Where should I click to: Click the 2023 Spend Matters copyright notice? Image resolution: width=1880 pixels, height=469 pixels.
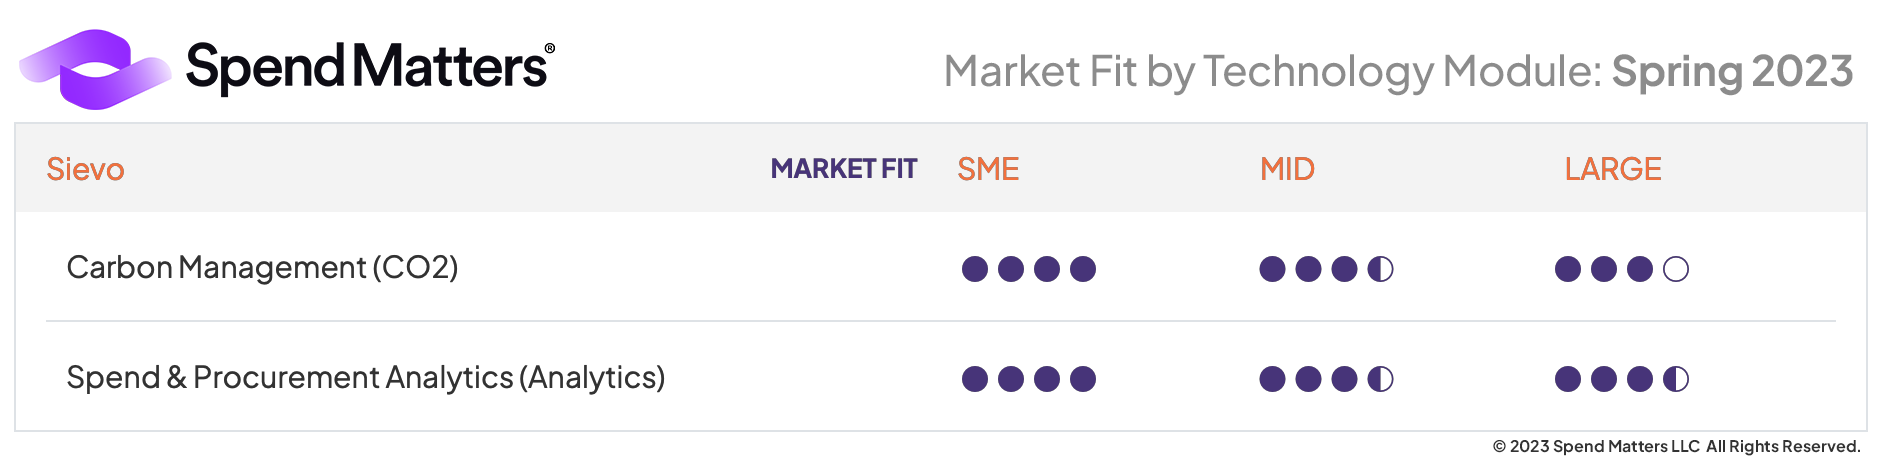pos(1676,446)
